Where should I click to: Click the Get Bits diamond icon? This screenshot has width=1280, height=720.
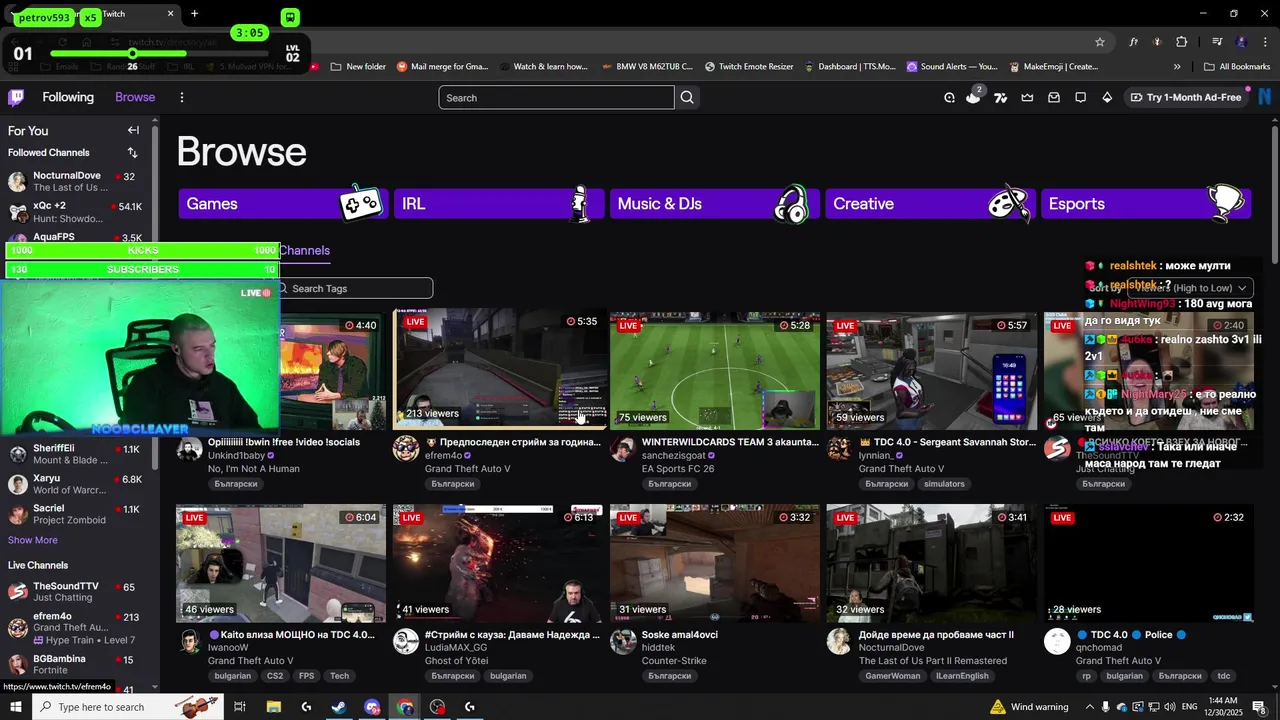(1107, 98)
